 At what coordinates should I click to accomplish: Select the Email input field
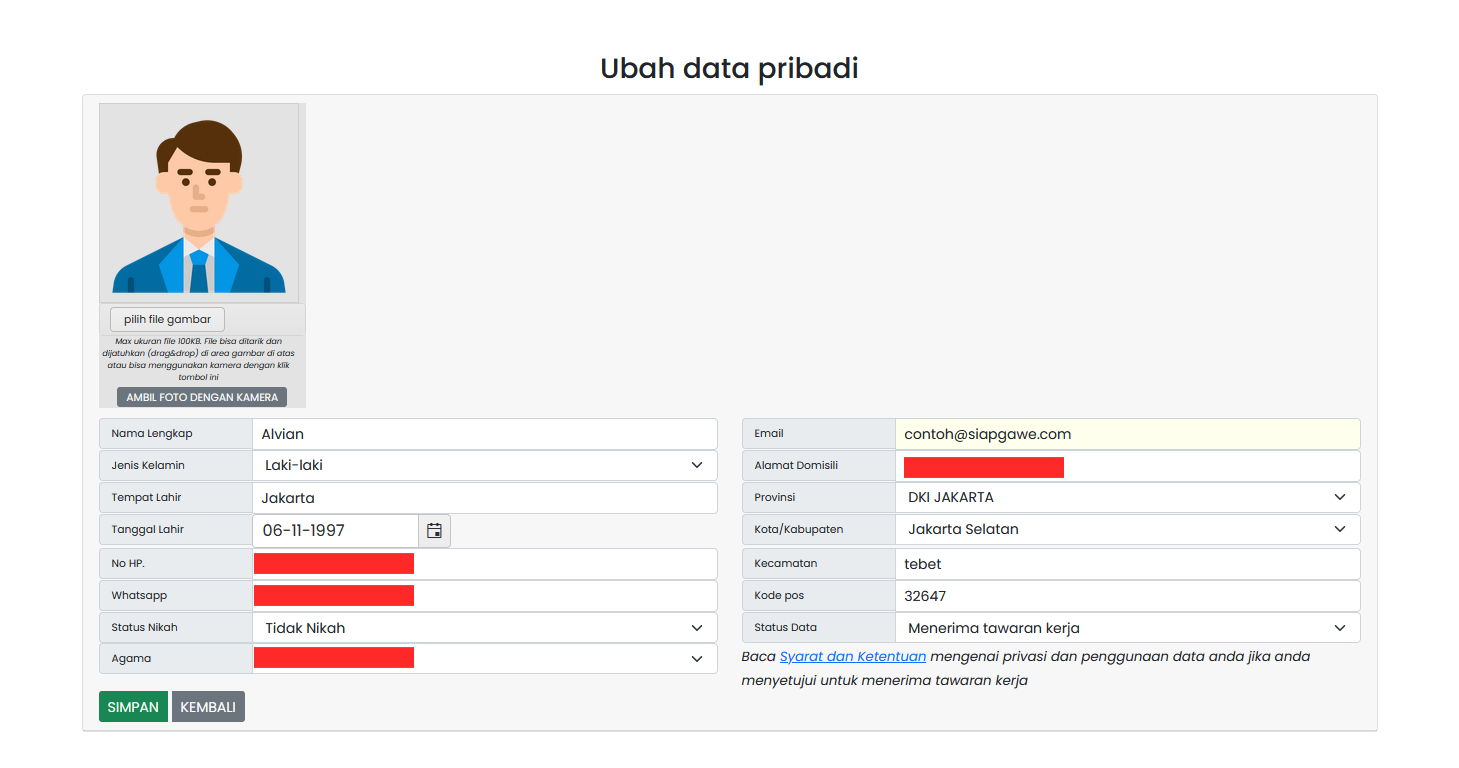pos(1128,434)
